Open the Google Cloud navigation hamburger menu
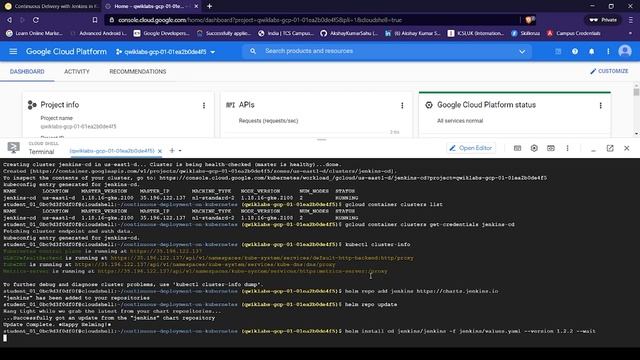 tap(13, 51)
